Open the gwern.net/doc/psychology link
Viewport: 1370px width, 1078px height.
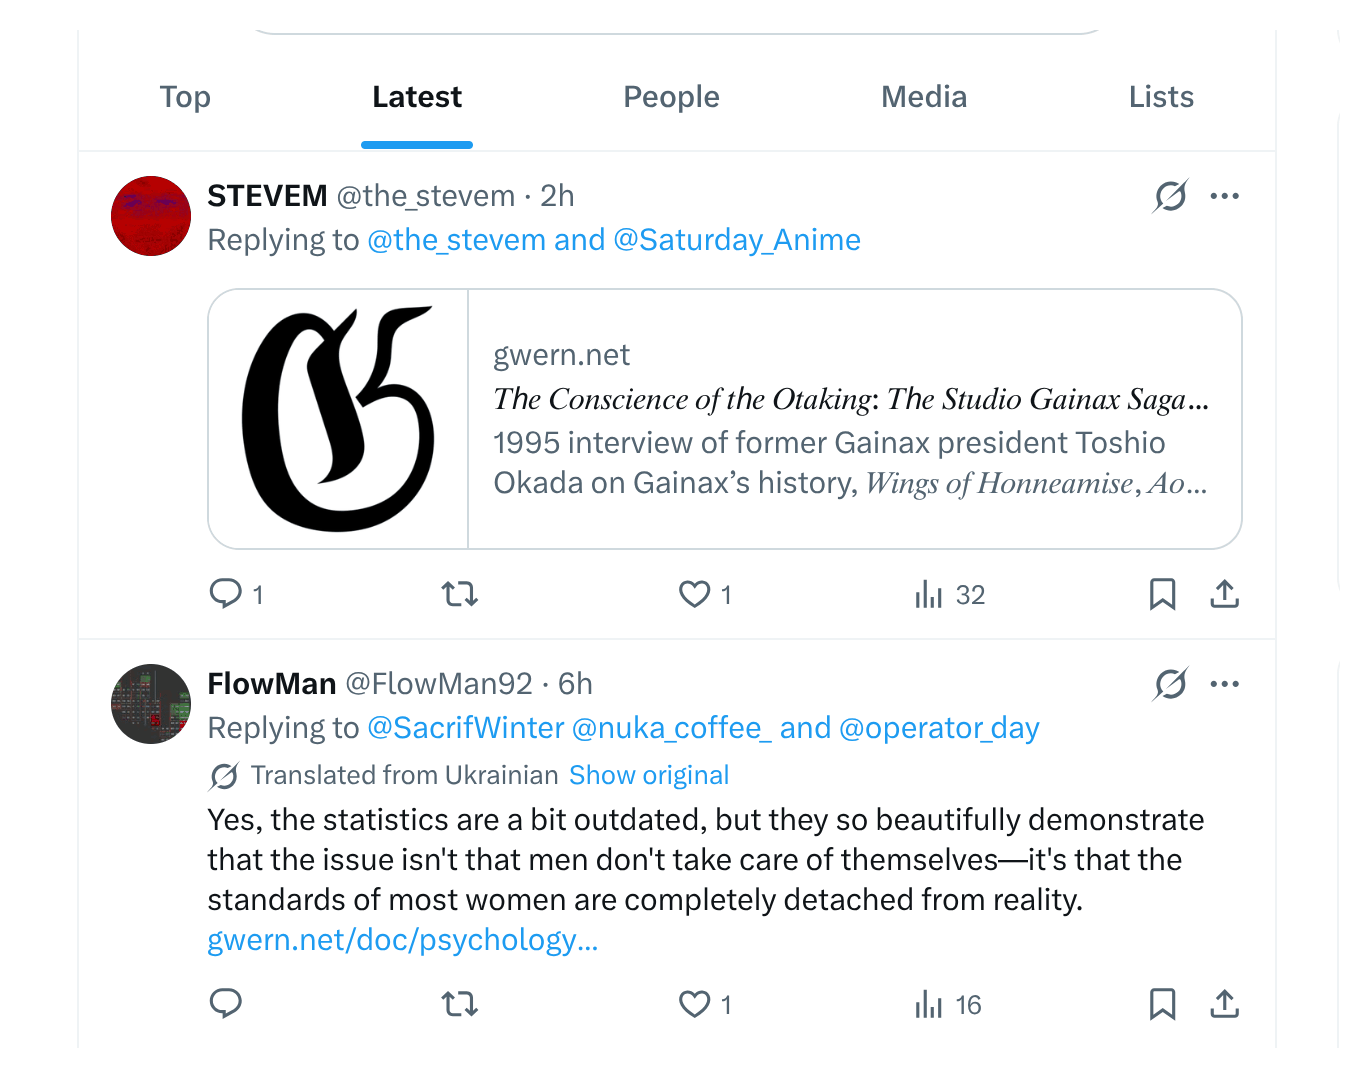[x=402, y=940]
